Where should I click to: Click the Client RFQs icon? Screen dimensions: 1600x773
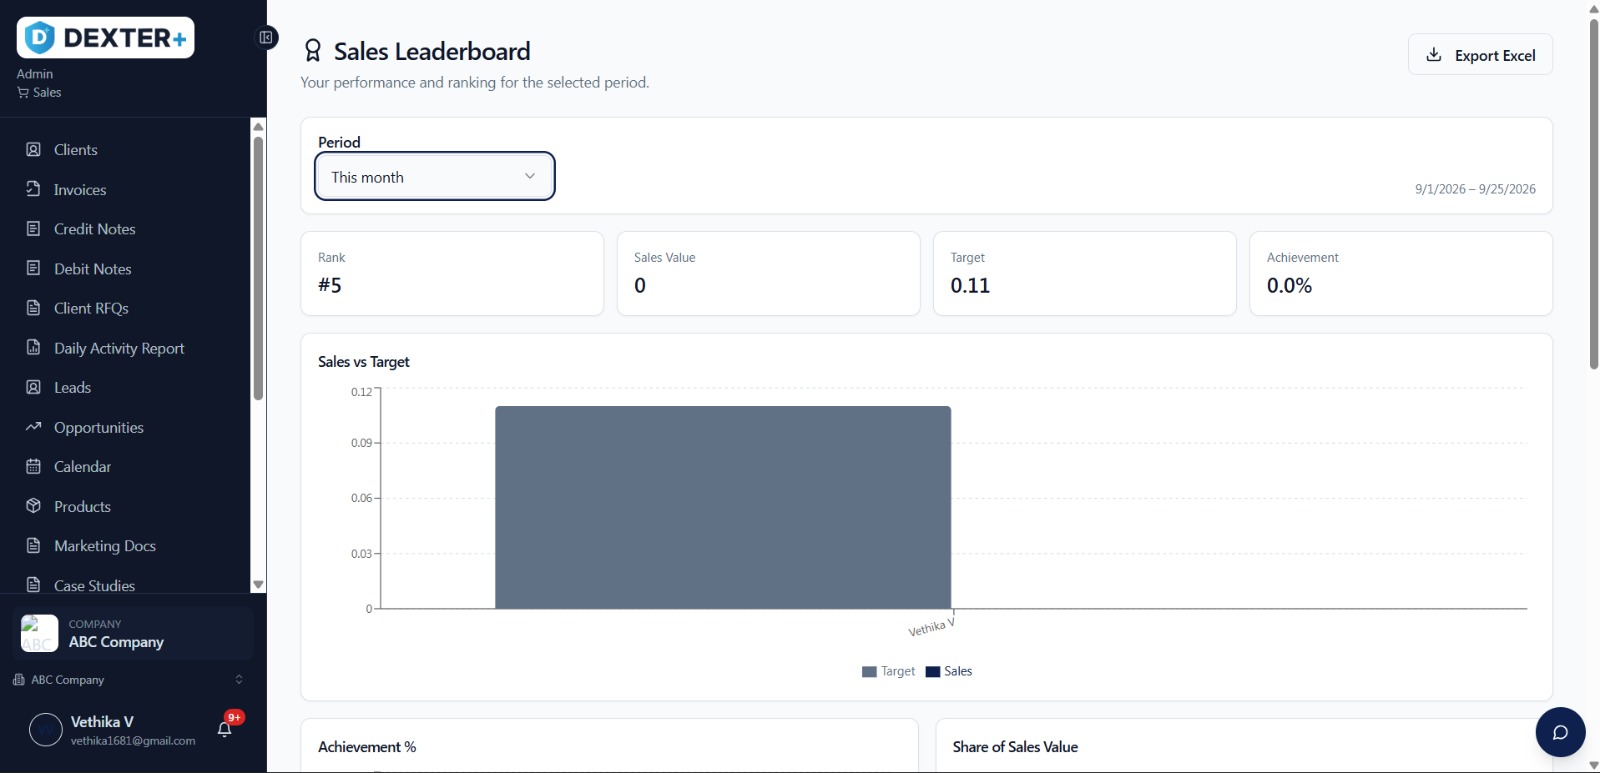33,308
